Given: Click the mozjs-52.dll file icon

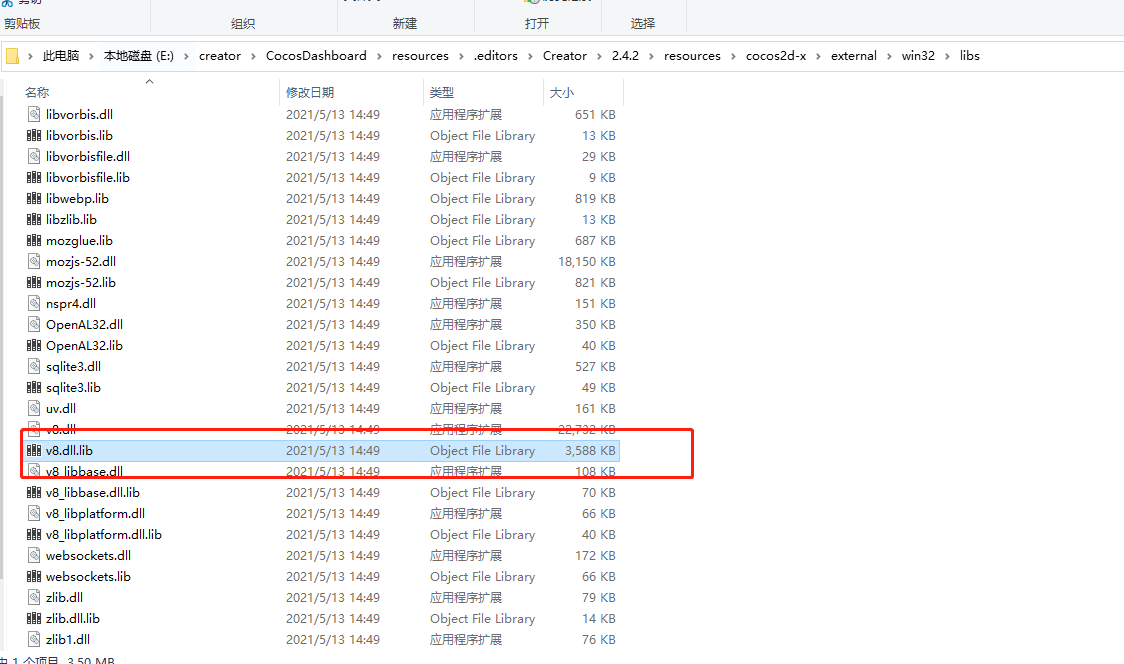Looking at the screenshot, I should coord(34,261).
